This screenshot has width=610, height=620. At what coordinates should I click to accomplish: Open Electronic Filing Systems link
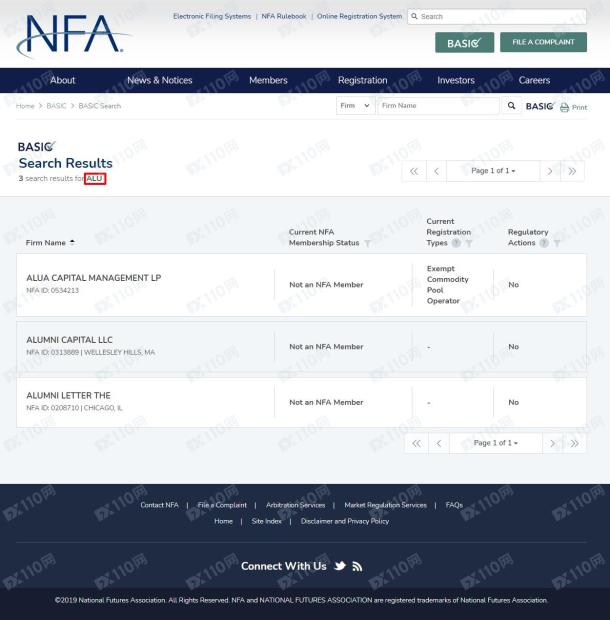click(212, 16)
